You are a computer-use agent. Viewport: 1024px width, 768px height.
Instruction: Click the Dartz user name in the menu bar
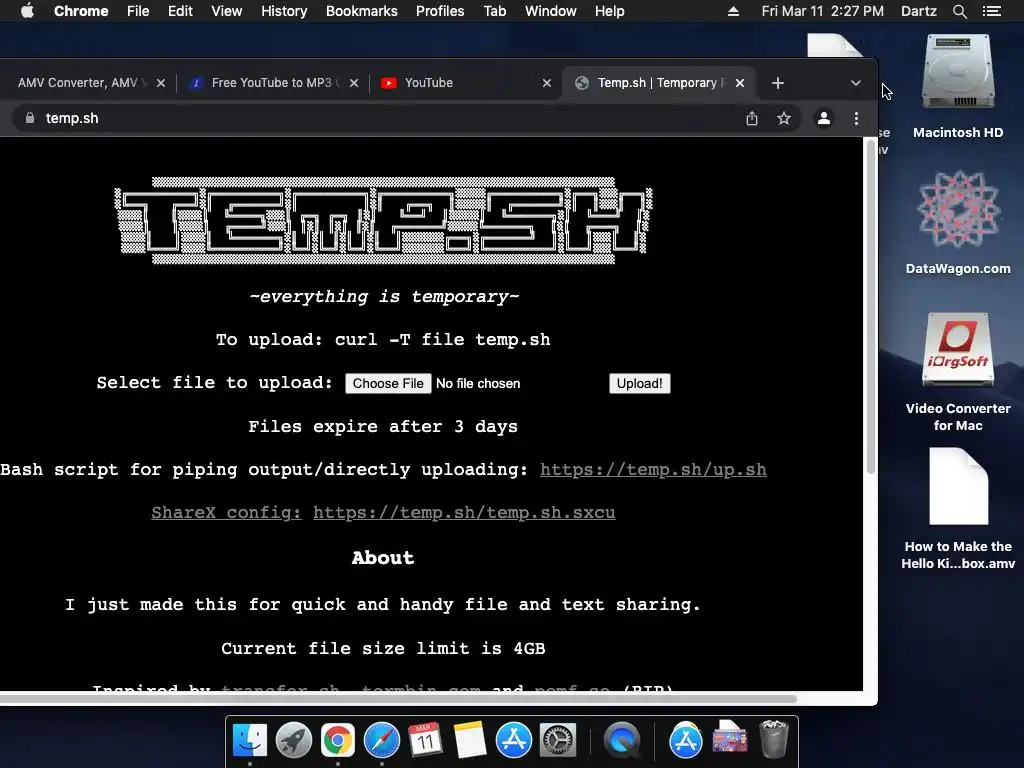918,11
